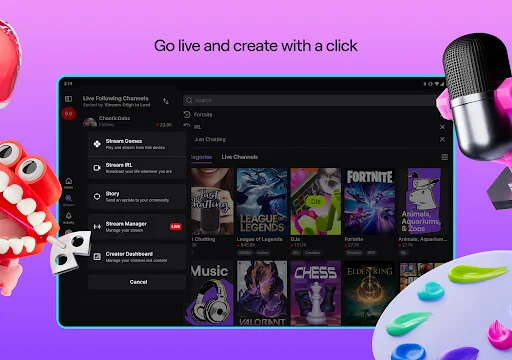Select Stream Games option

pyautogui.click(x=137, y=144)
